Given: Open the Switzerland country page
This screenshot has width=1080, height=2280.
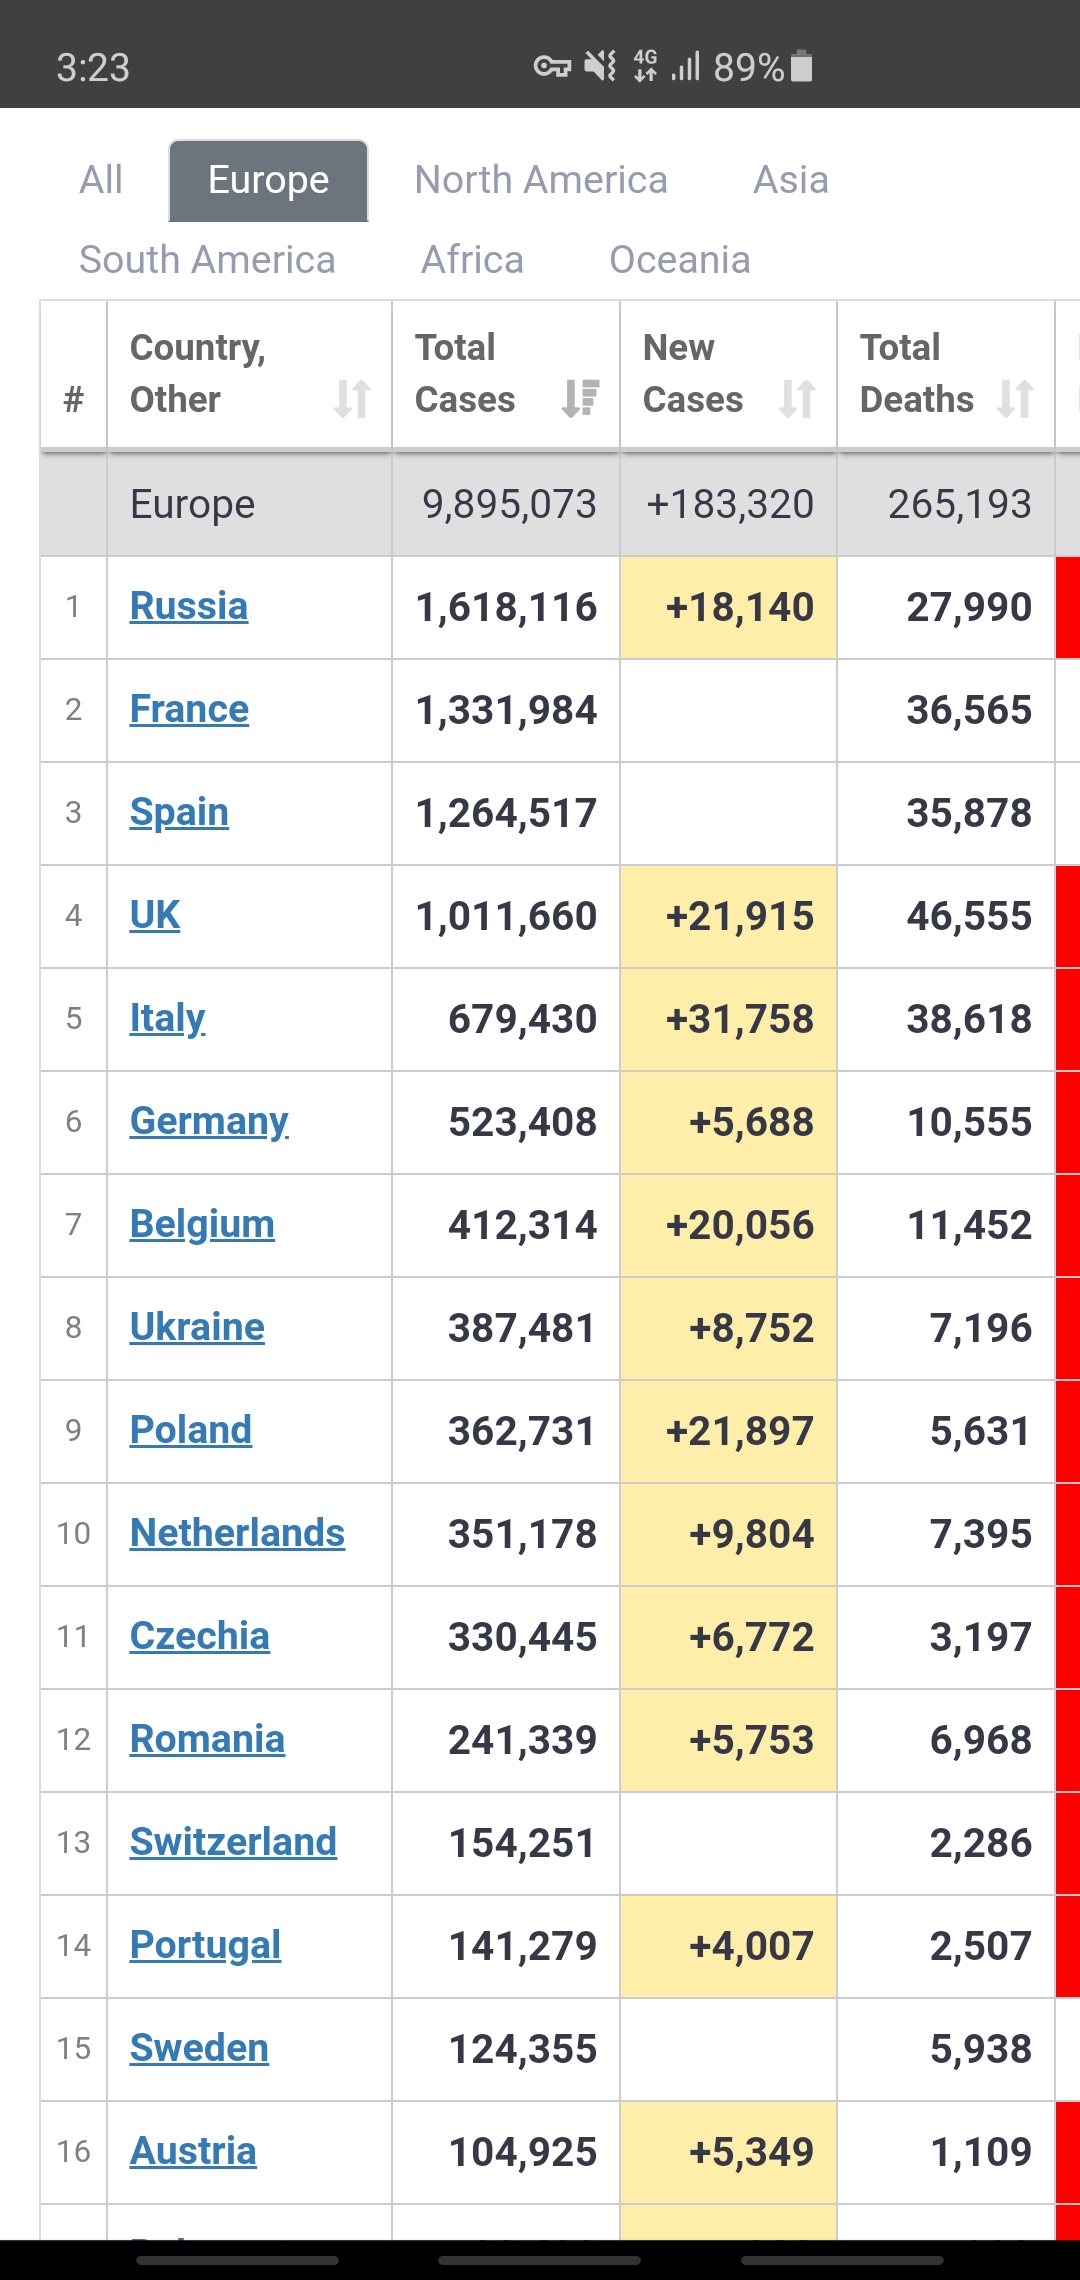Looking at the screenshot, I should (x=233, y=1842).
